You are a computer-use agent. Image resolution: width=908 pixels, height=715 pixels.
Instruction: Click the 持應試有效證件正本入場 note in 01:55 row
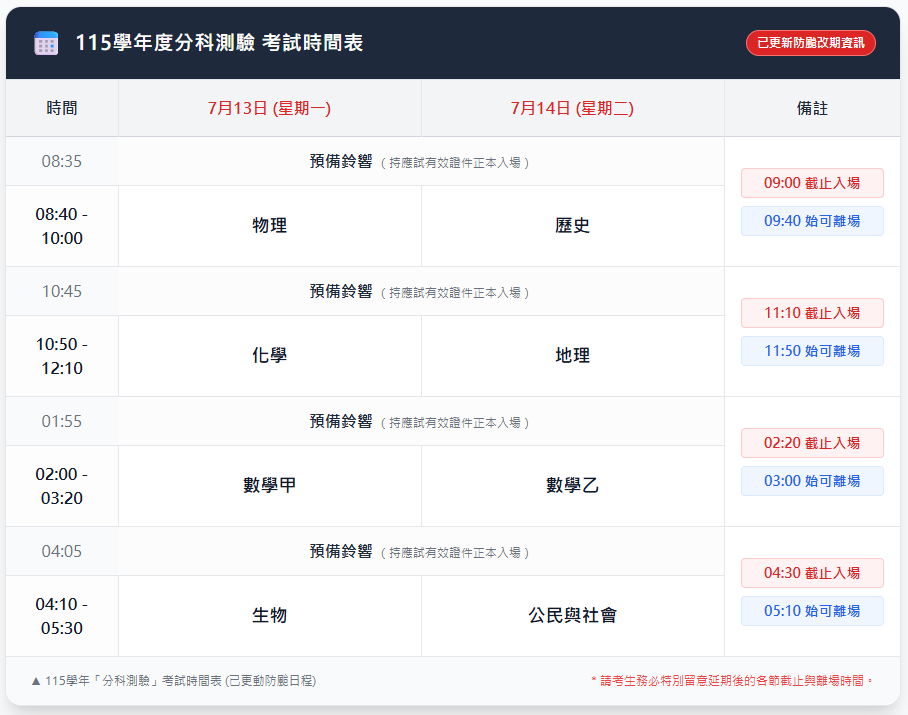point(455,423)
